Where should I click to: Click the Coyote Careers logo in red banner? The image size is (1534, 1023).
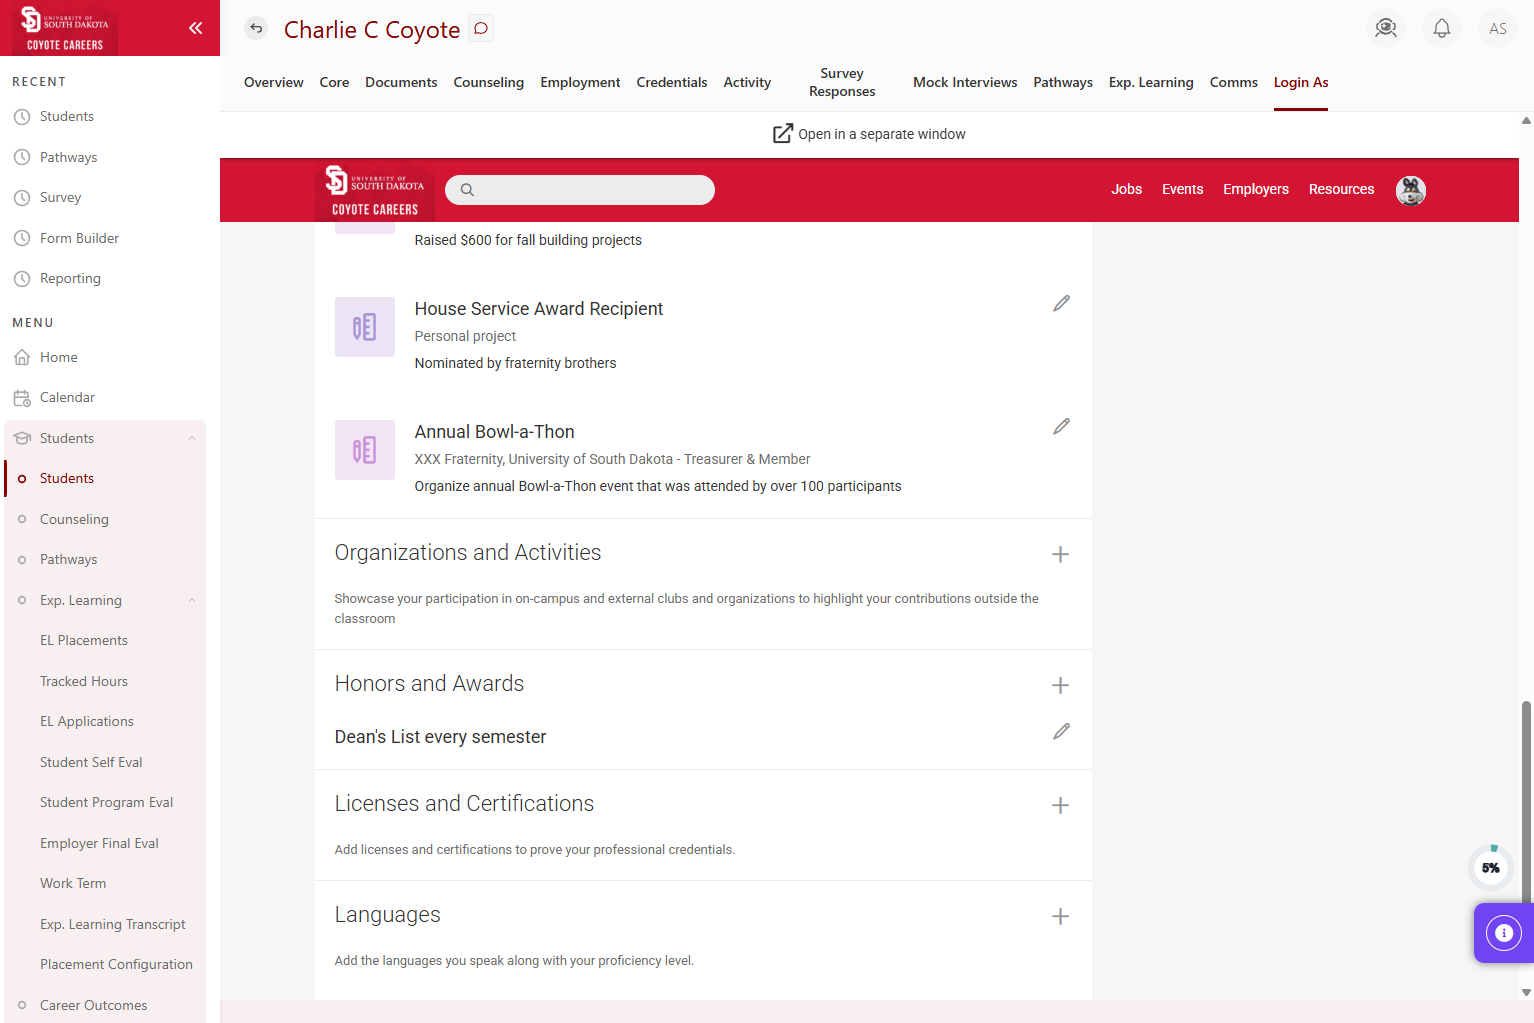pyautogui.click(x=375, y=191)
